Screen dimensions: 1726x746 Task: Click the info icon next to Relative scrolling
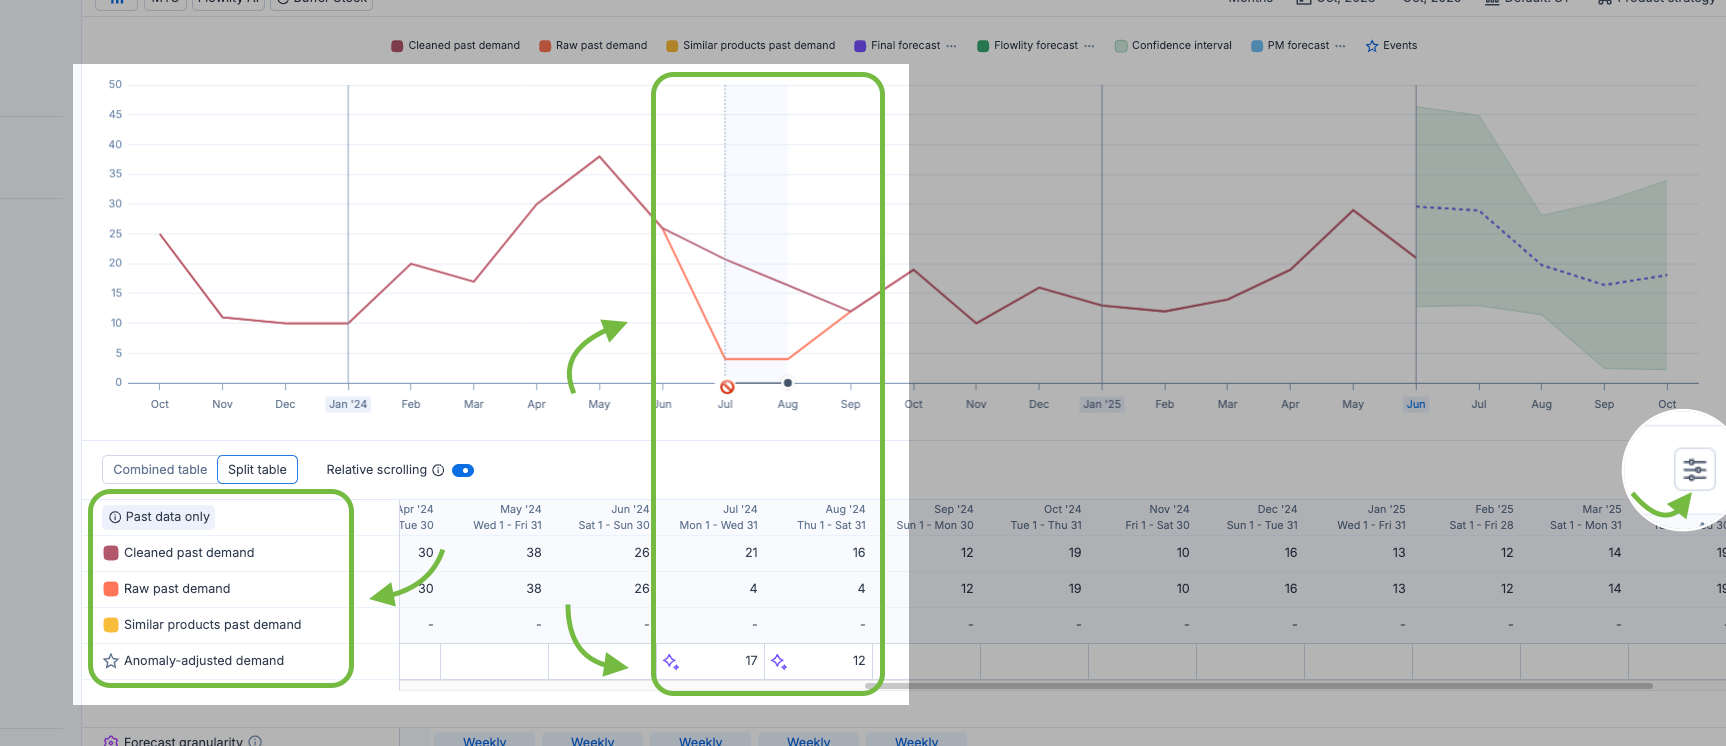click(x=438, y=470)
